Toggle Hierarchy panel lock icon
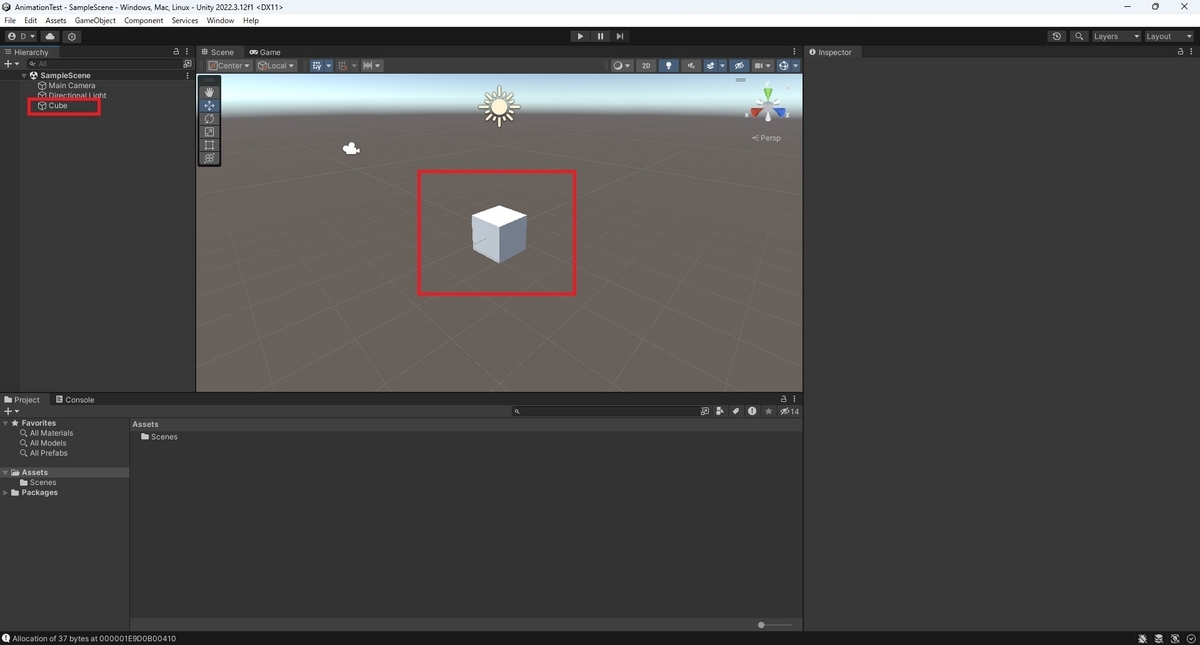The image size is (1200, 645). point(176,52)
